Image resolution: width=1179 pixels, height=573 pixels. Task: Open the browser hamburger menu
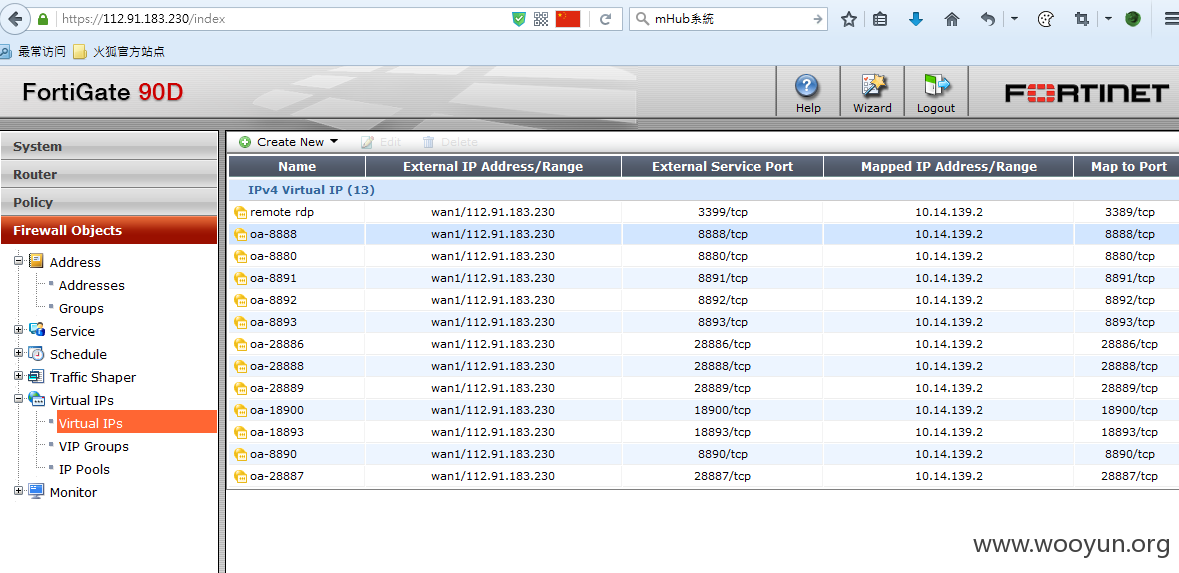(x=1169, y=20)
